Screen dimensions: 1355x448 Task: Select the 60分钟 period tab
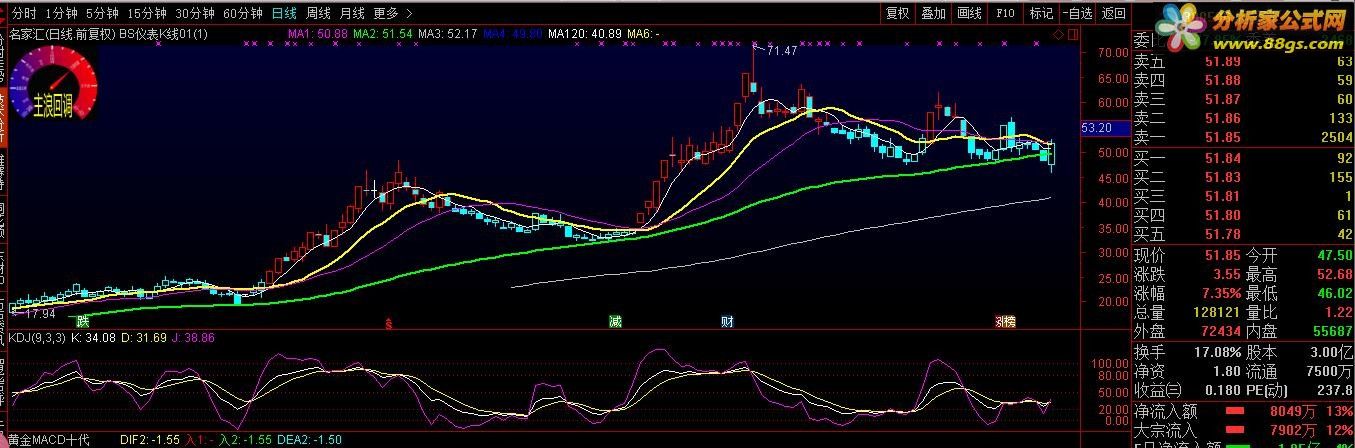[x=243, y=13]
